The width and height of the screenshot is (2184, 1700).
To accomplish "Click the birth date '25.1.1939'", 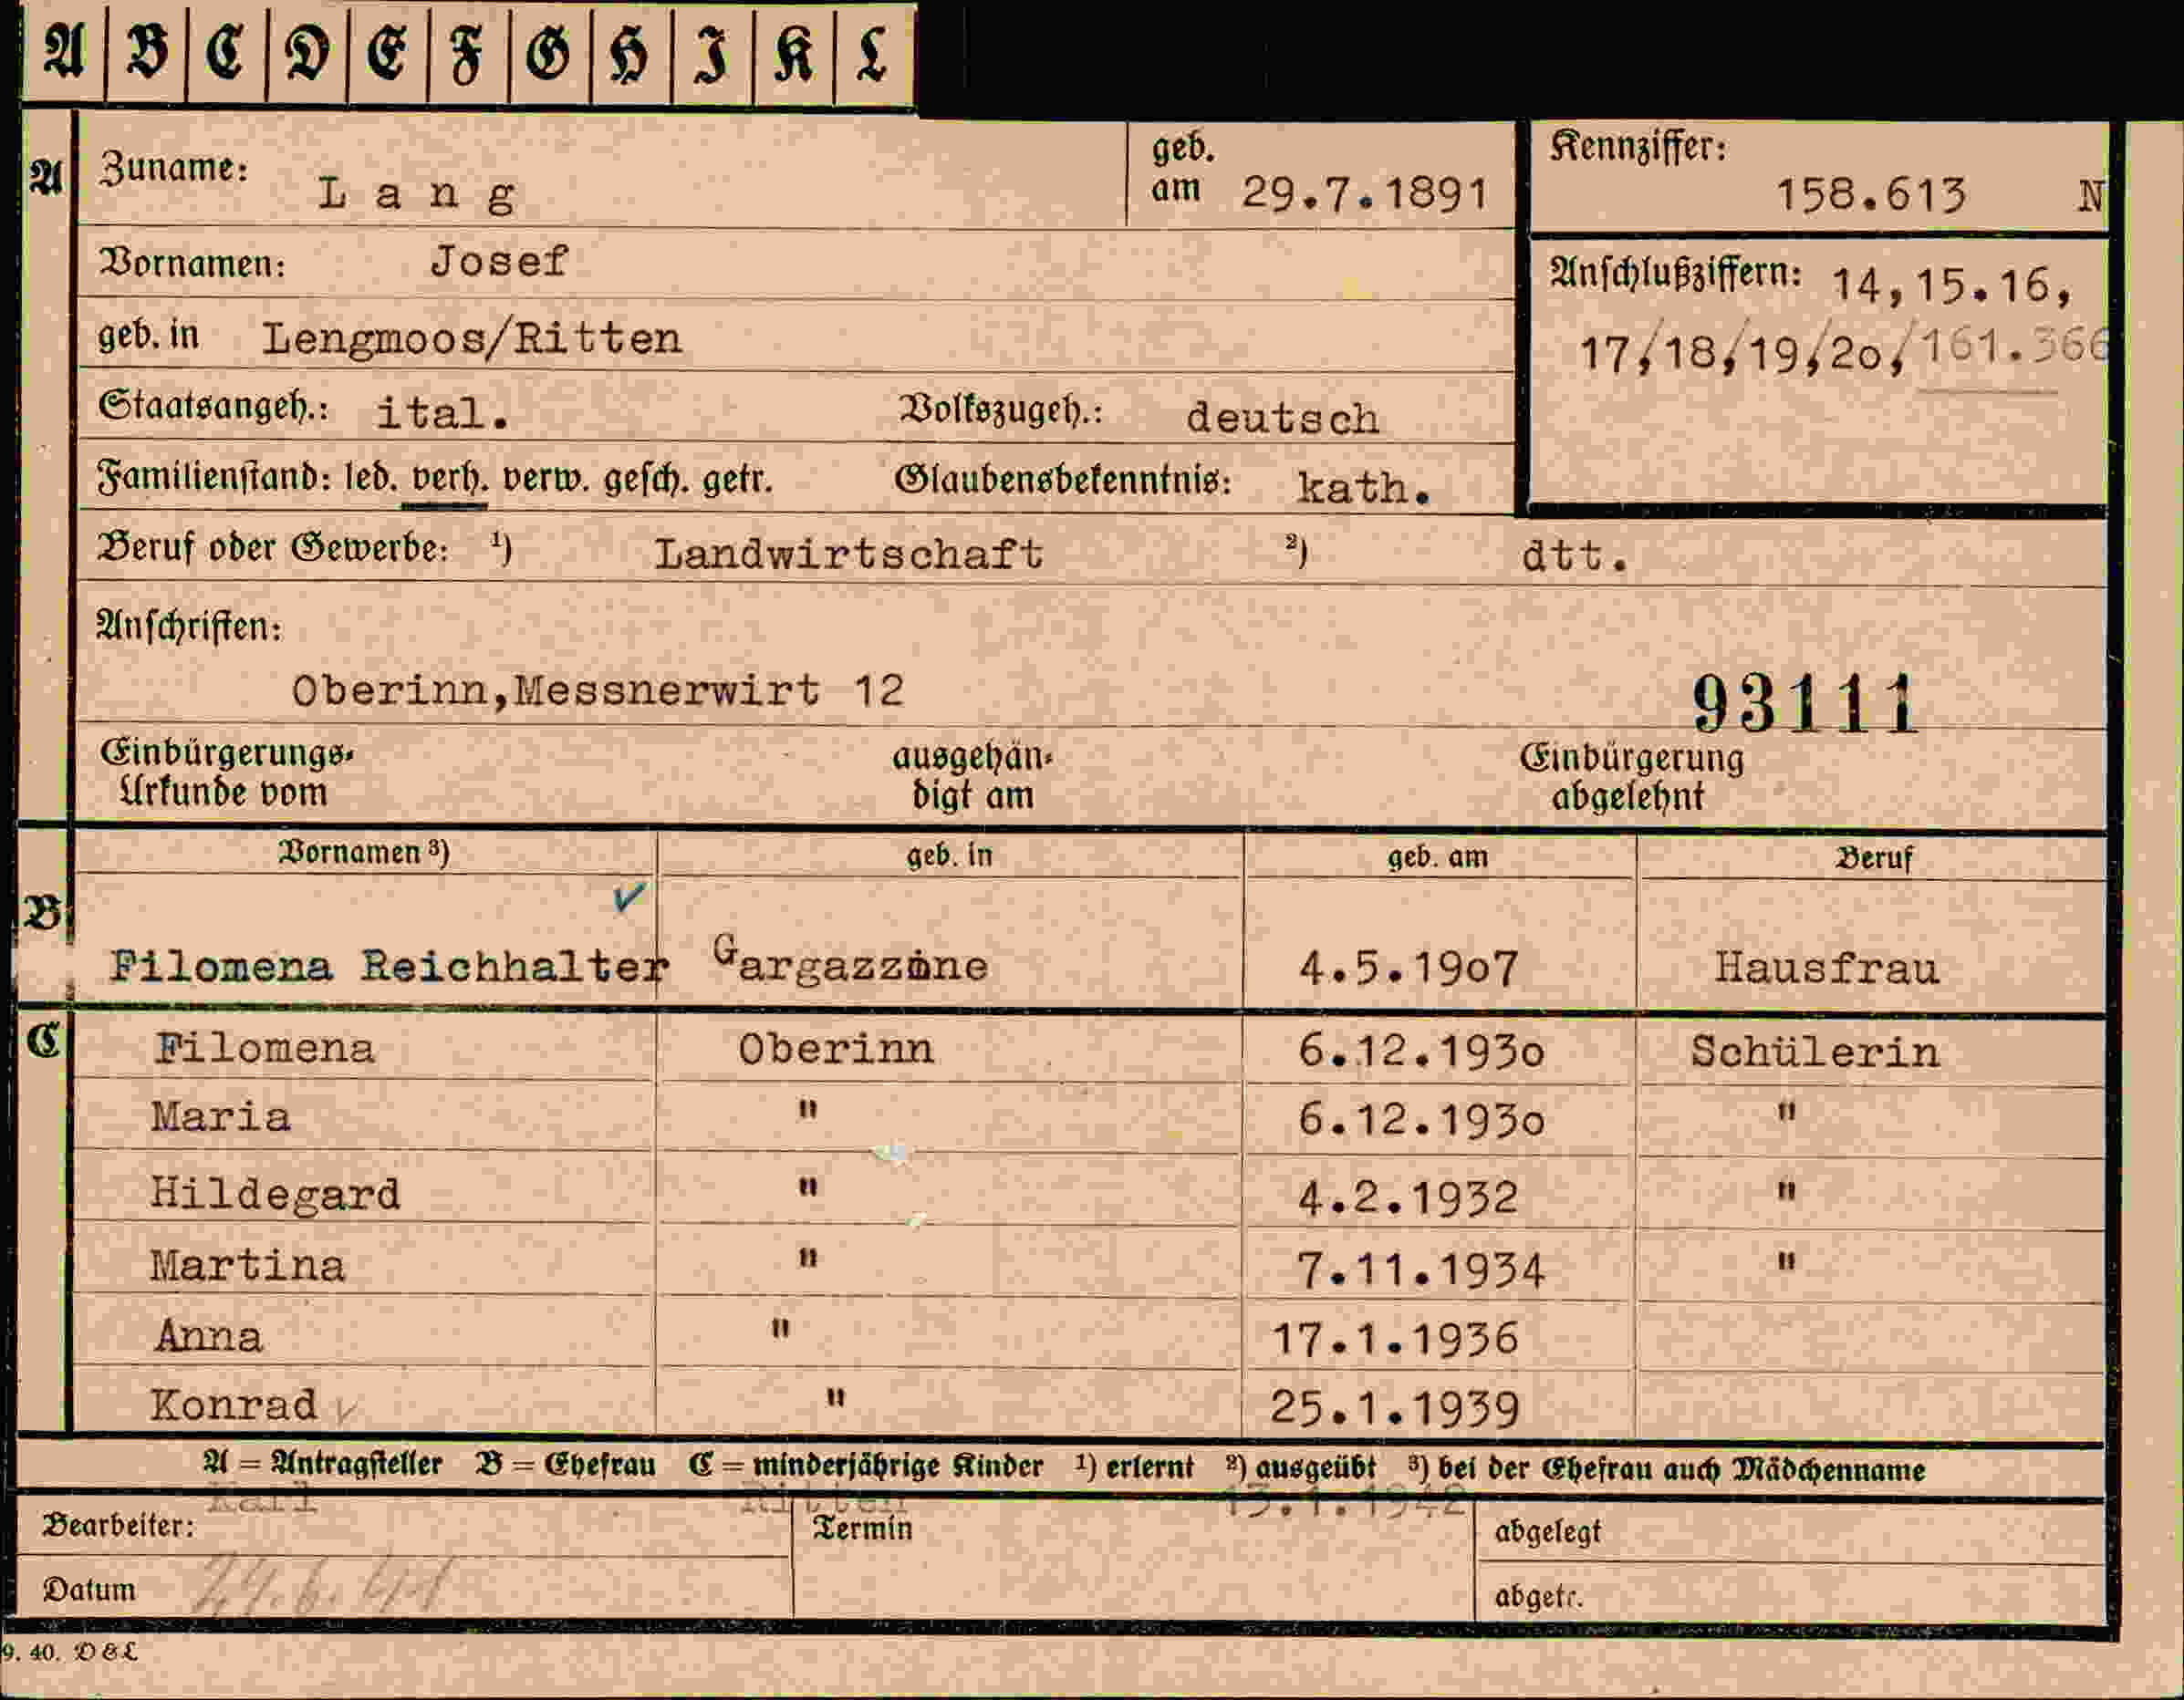I will [x=1395, y=1409].
